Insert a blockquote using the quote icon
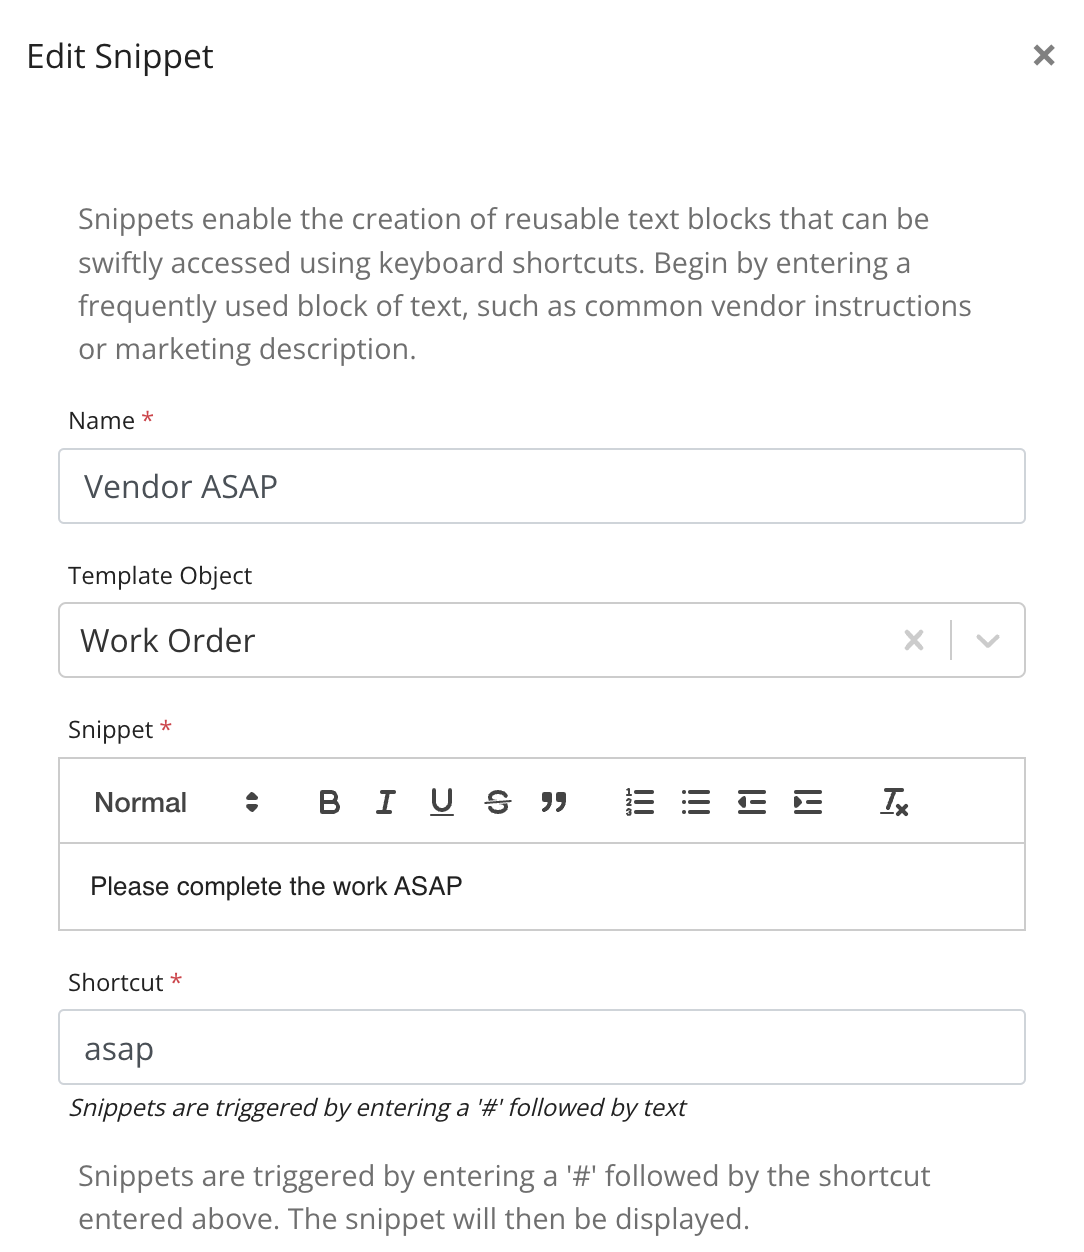1084x1252 pixels. click(x=555, y=801)
